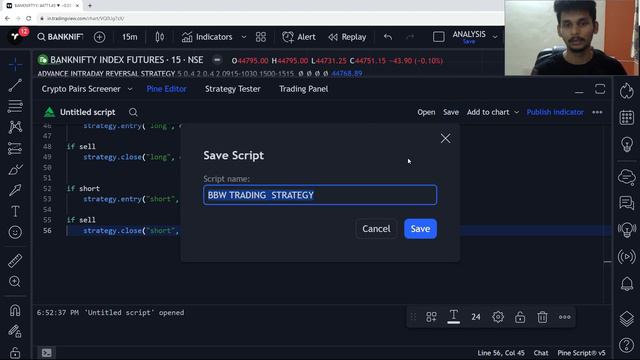
Task: Click the Script name input field
Action: tap(320, 195)
